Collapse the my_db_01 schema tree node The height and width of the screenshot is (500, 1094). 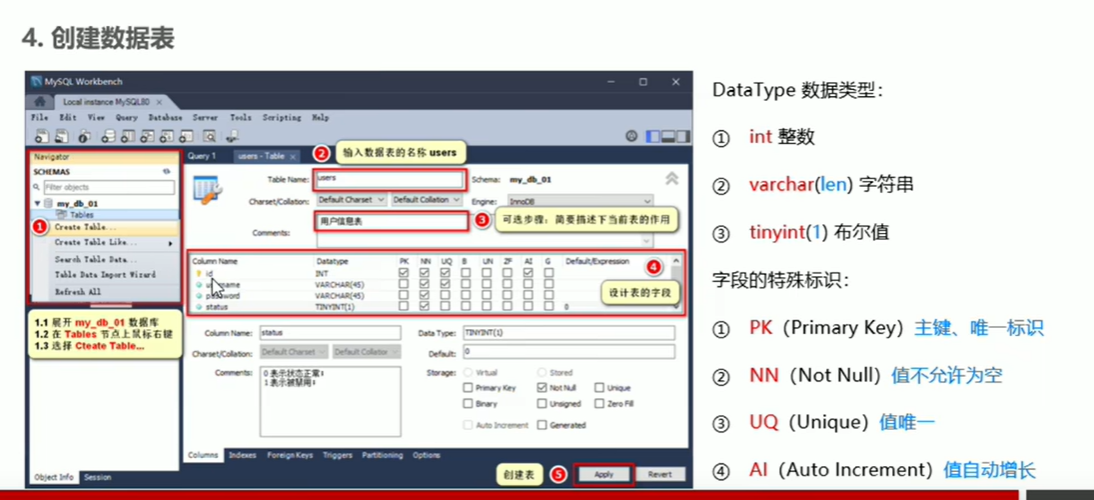click(38, 204)
